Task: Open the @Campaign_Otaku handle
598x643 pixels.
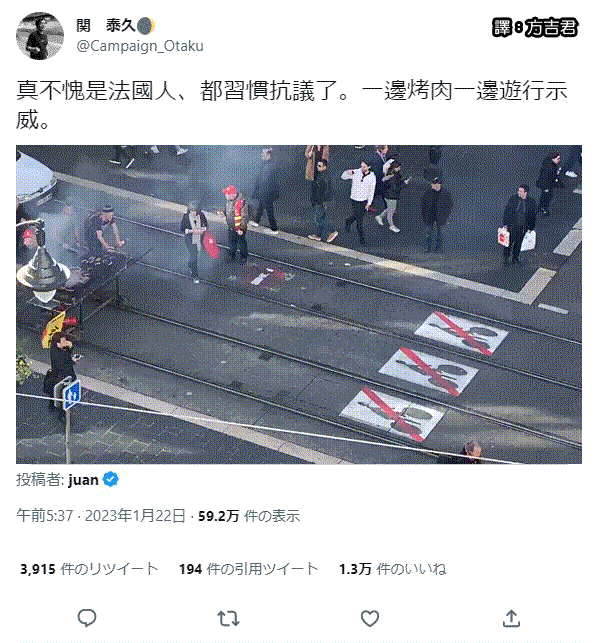Action: point(140,46)
